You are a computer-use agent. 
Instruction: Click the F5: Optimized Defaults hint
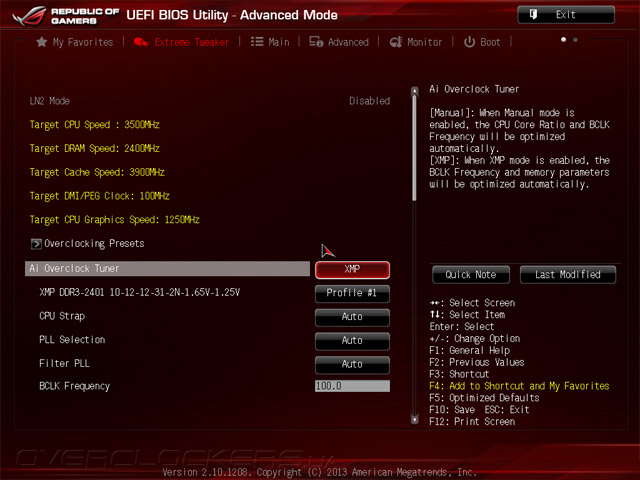point(484,398)
